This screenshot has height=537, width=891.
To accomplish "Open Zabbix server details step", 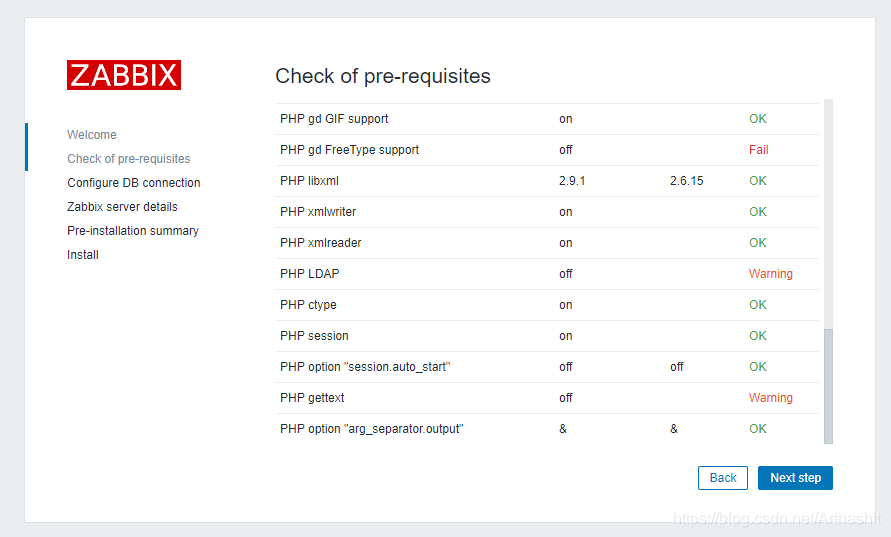I will click(x=122, y=206).
